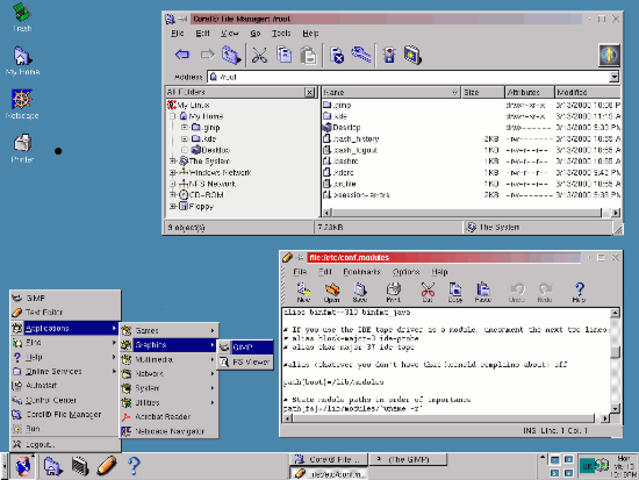Screen dimensions: 639x480
Task: Expand the CD-ROM tree node
Action: tap(173, 195)
